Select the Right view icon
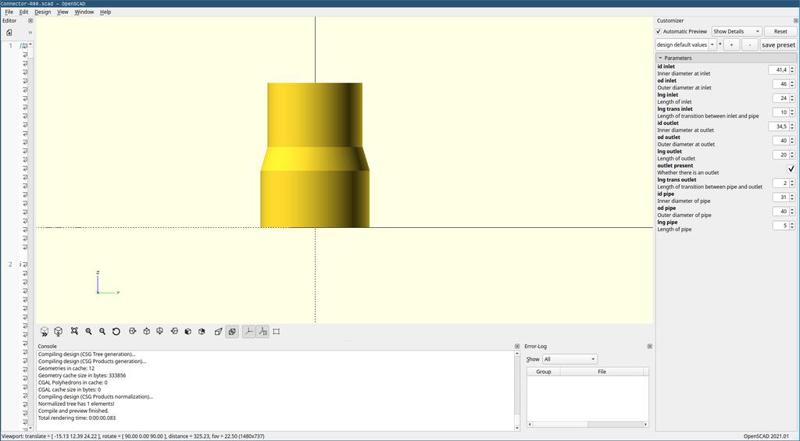 [x=133, y=332]
